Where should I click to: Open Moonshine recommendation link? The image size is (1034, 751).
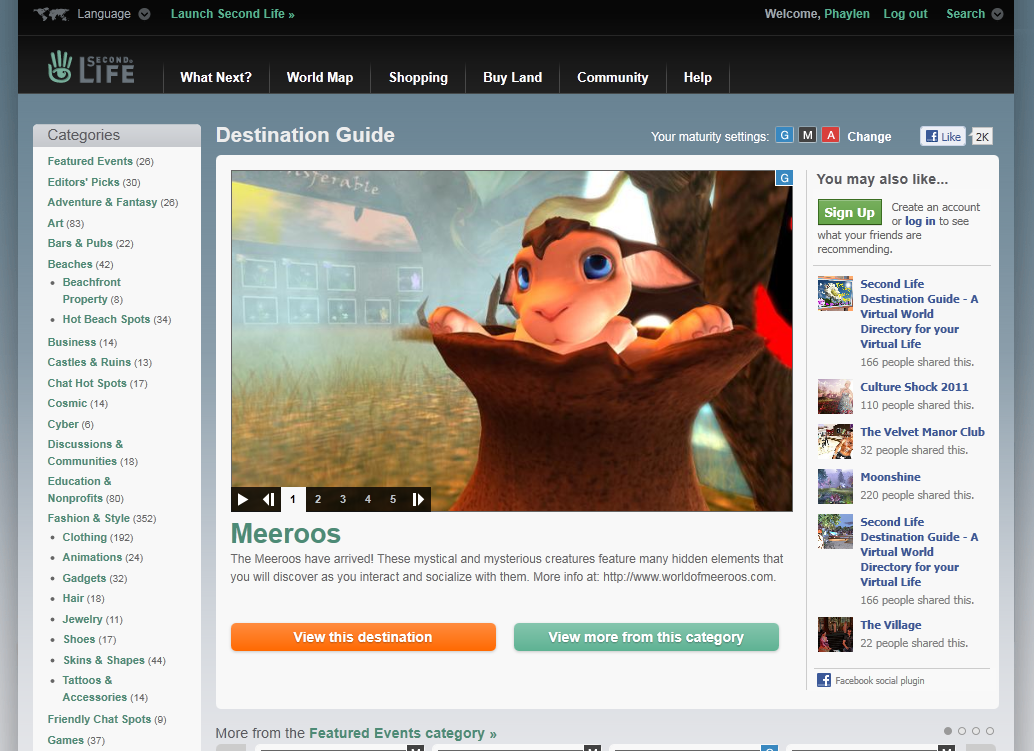(x=890, y=477)
